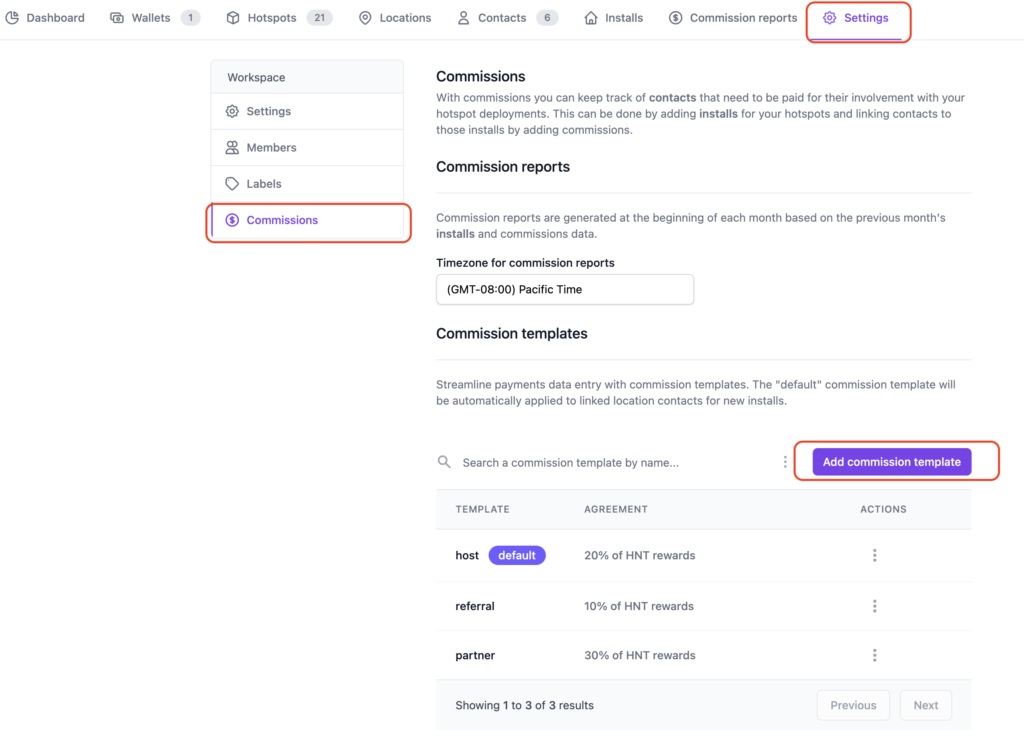Click the Installs house icon
1024x756 pixels.
tap(591, 18)
